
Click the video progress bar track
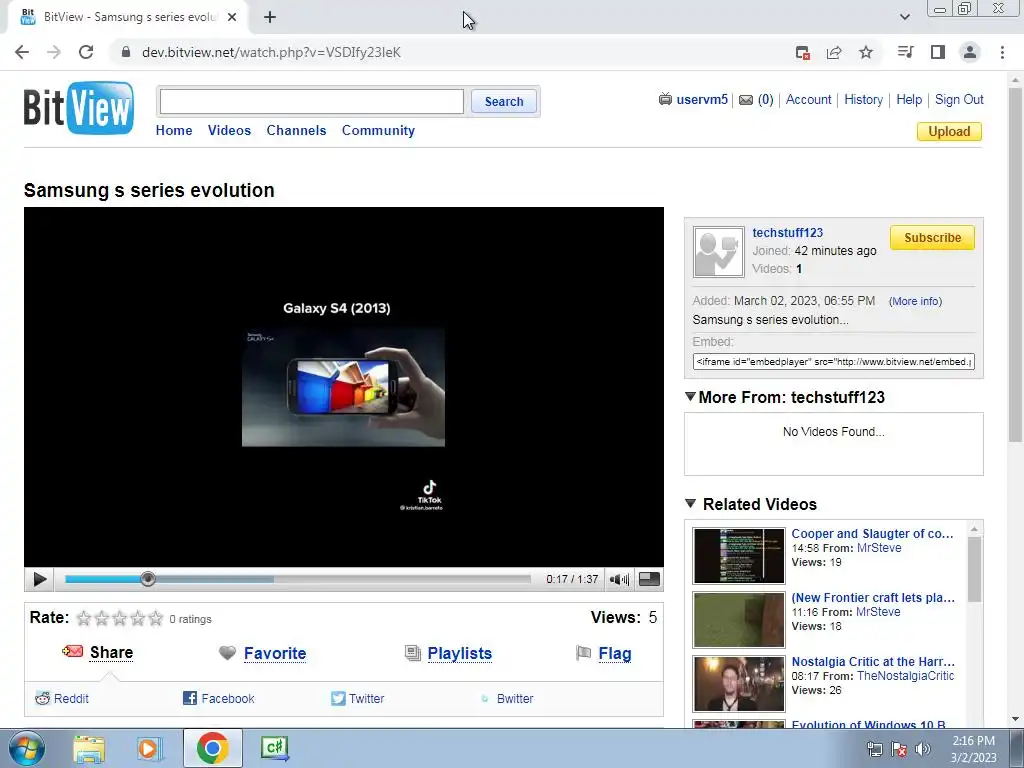(x=297, y=579)
